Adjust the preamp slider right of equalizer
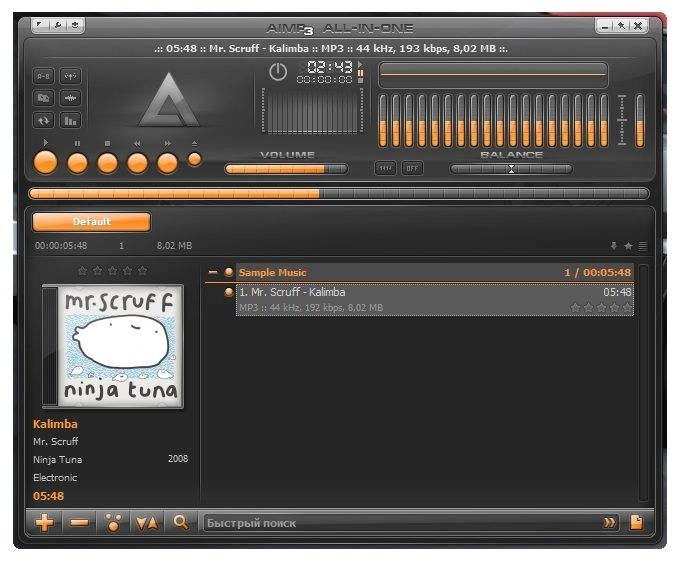 (640, 120)
